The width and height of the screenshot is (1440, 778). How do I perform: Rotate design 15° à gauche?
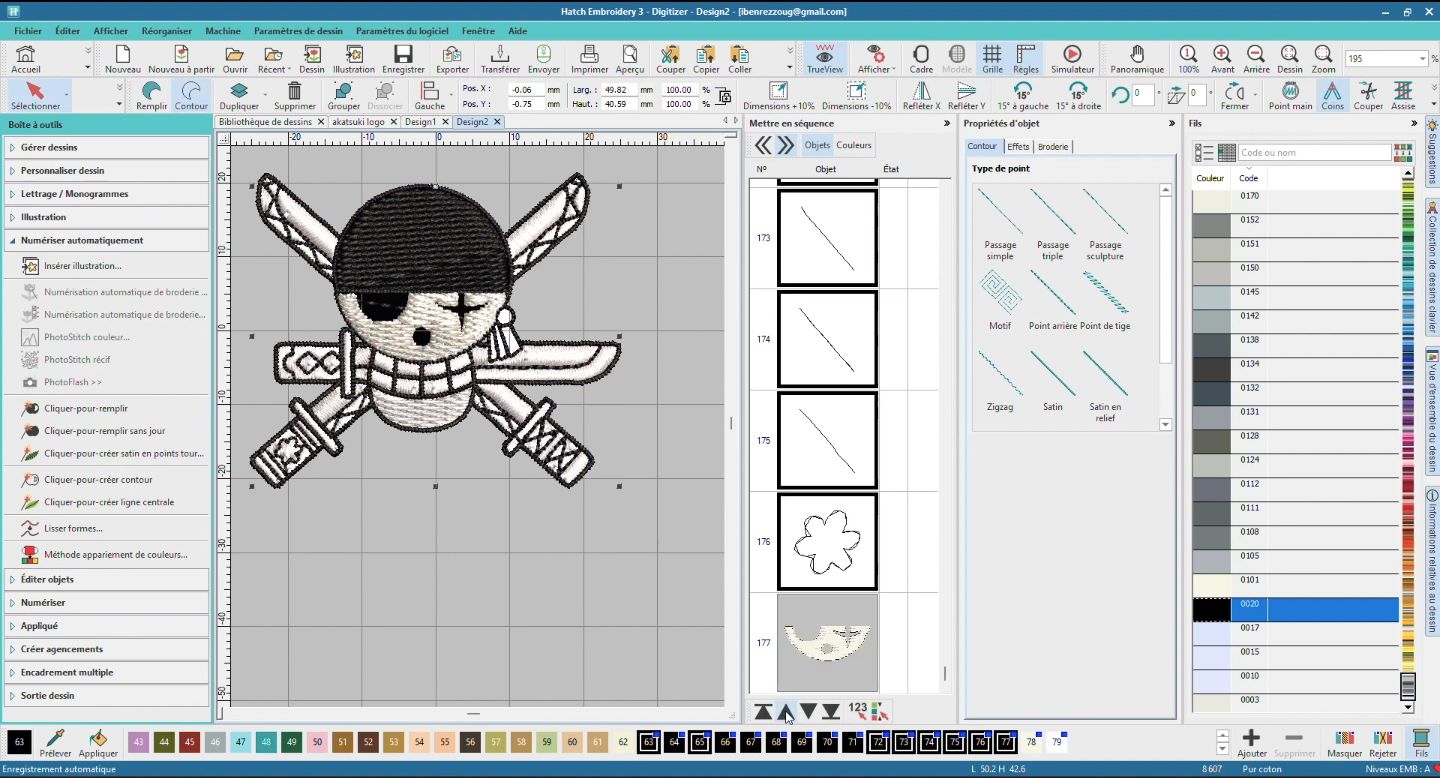click(1022, 96)
